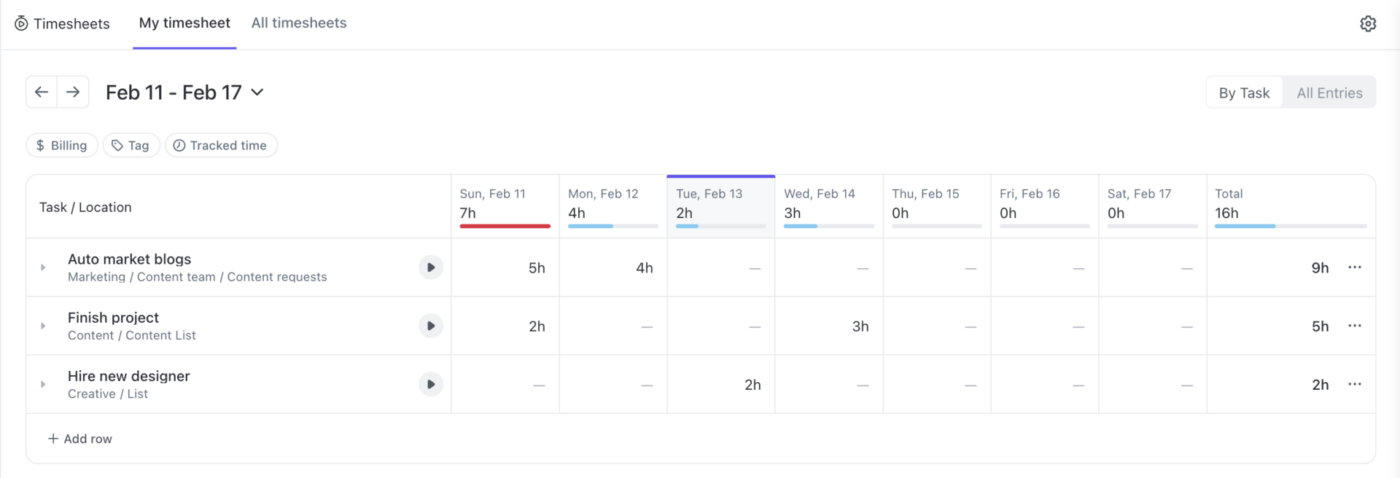
Task: Select the Fri, Feb 16 column header
Action: tap(1045, 207)
